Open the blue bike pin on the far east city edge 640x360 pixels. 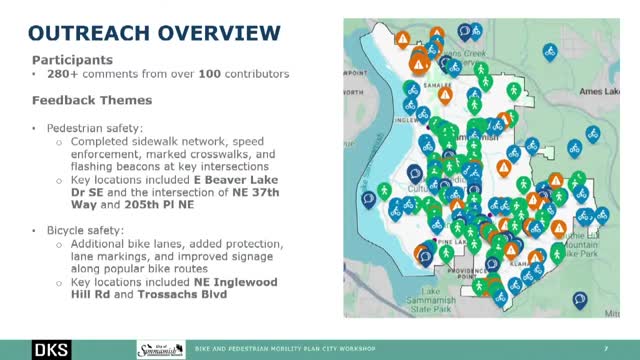(x=602, y=215)
